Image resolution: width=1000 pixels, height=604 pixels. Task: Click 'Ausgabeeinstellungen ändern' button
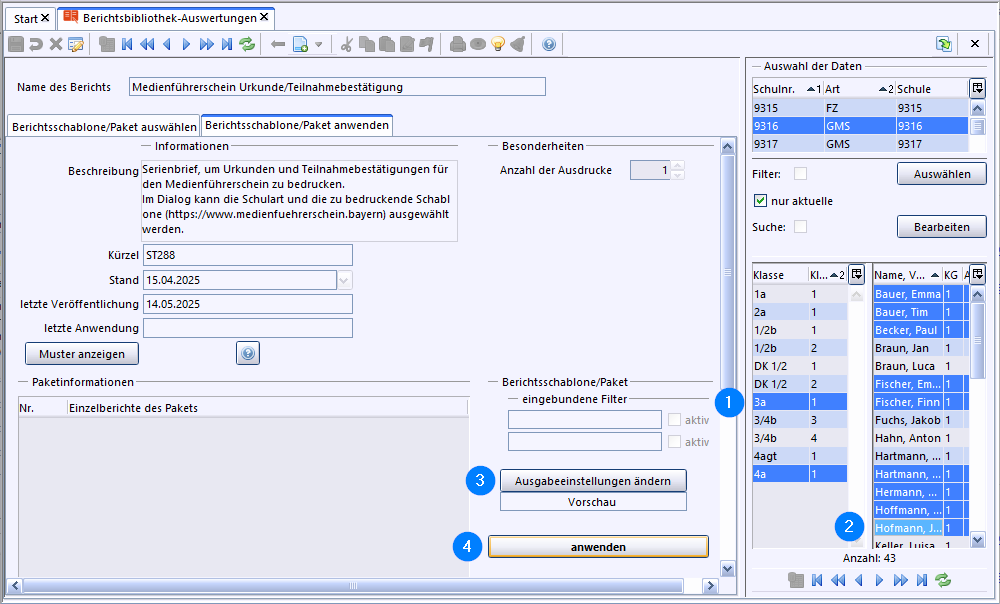pos(592,481)
